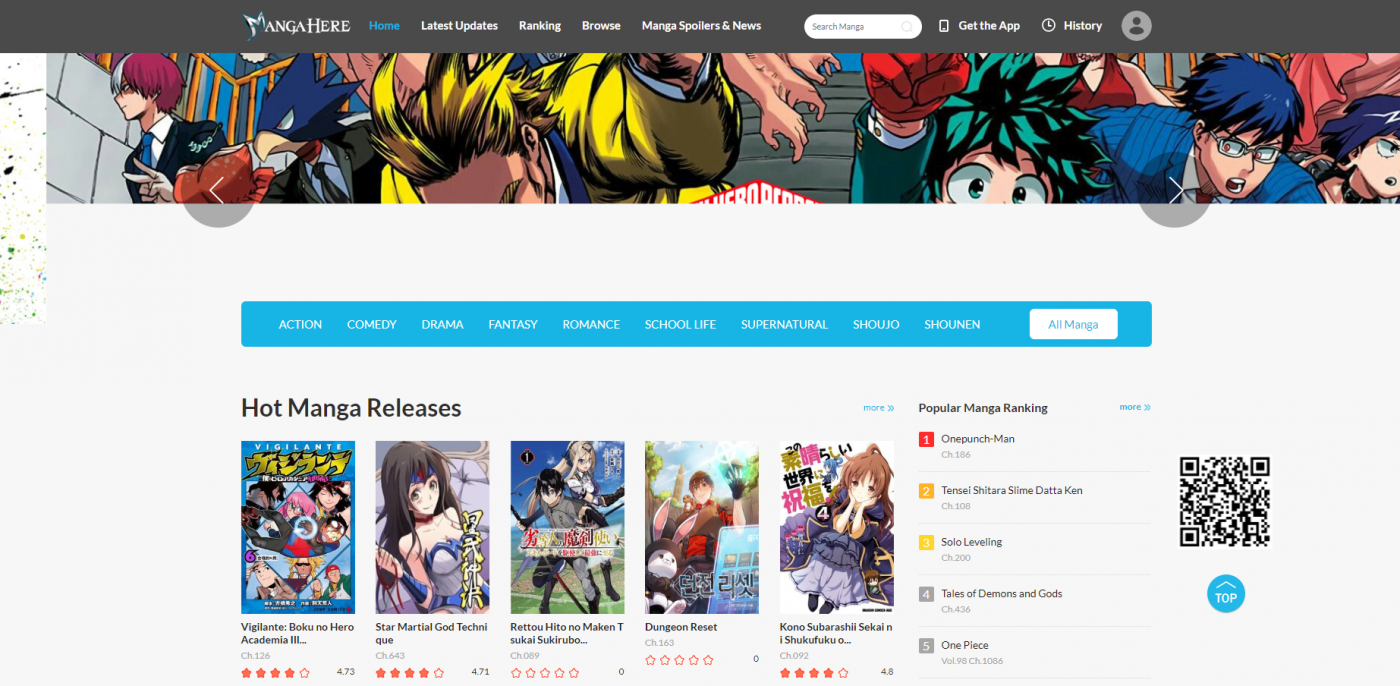1400x686 pixels.
Task: Open Tales of Demons and Gods
Action: point(1002,594)
